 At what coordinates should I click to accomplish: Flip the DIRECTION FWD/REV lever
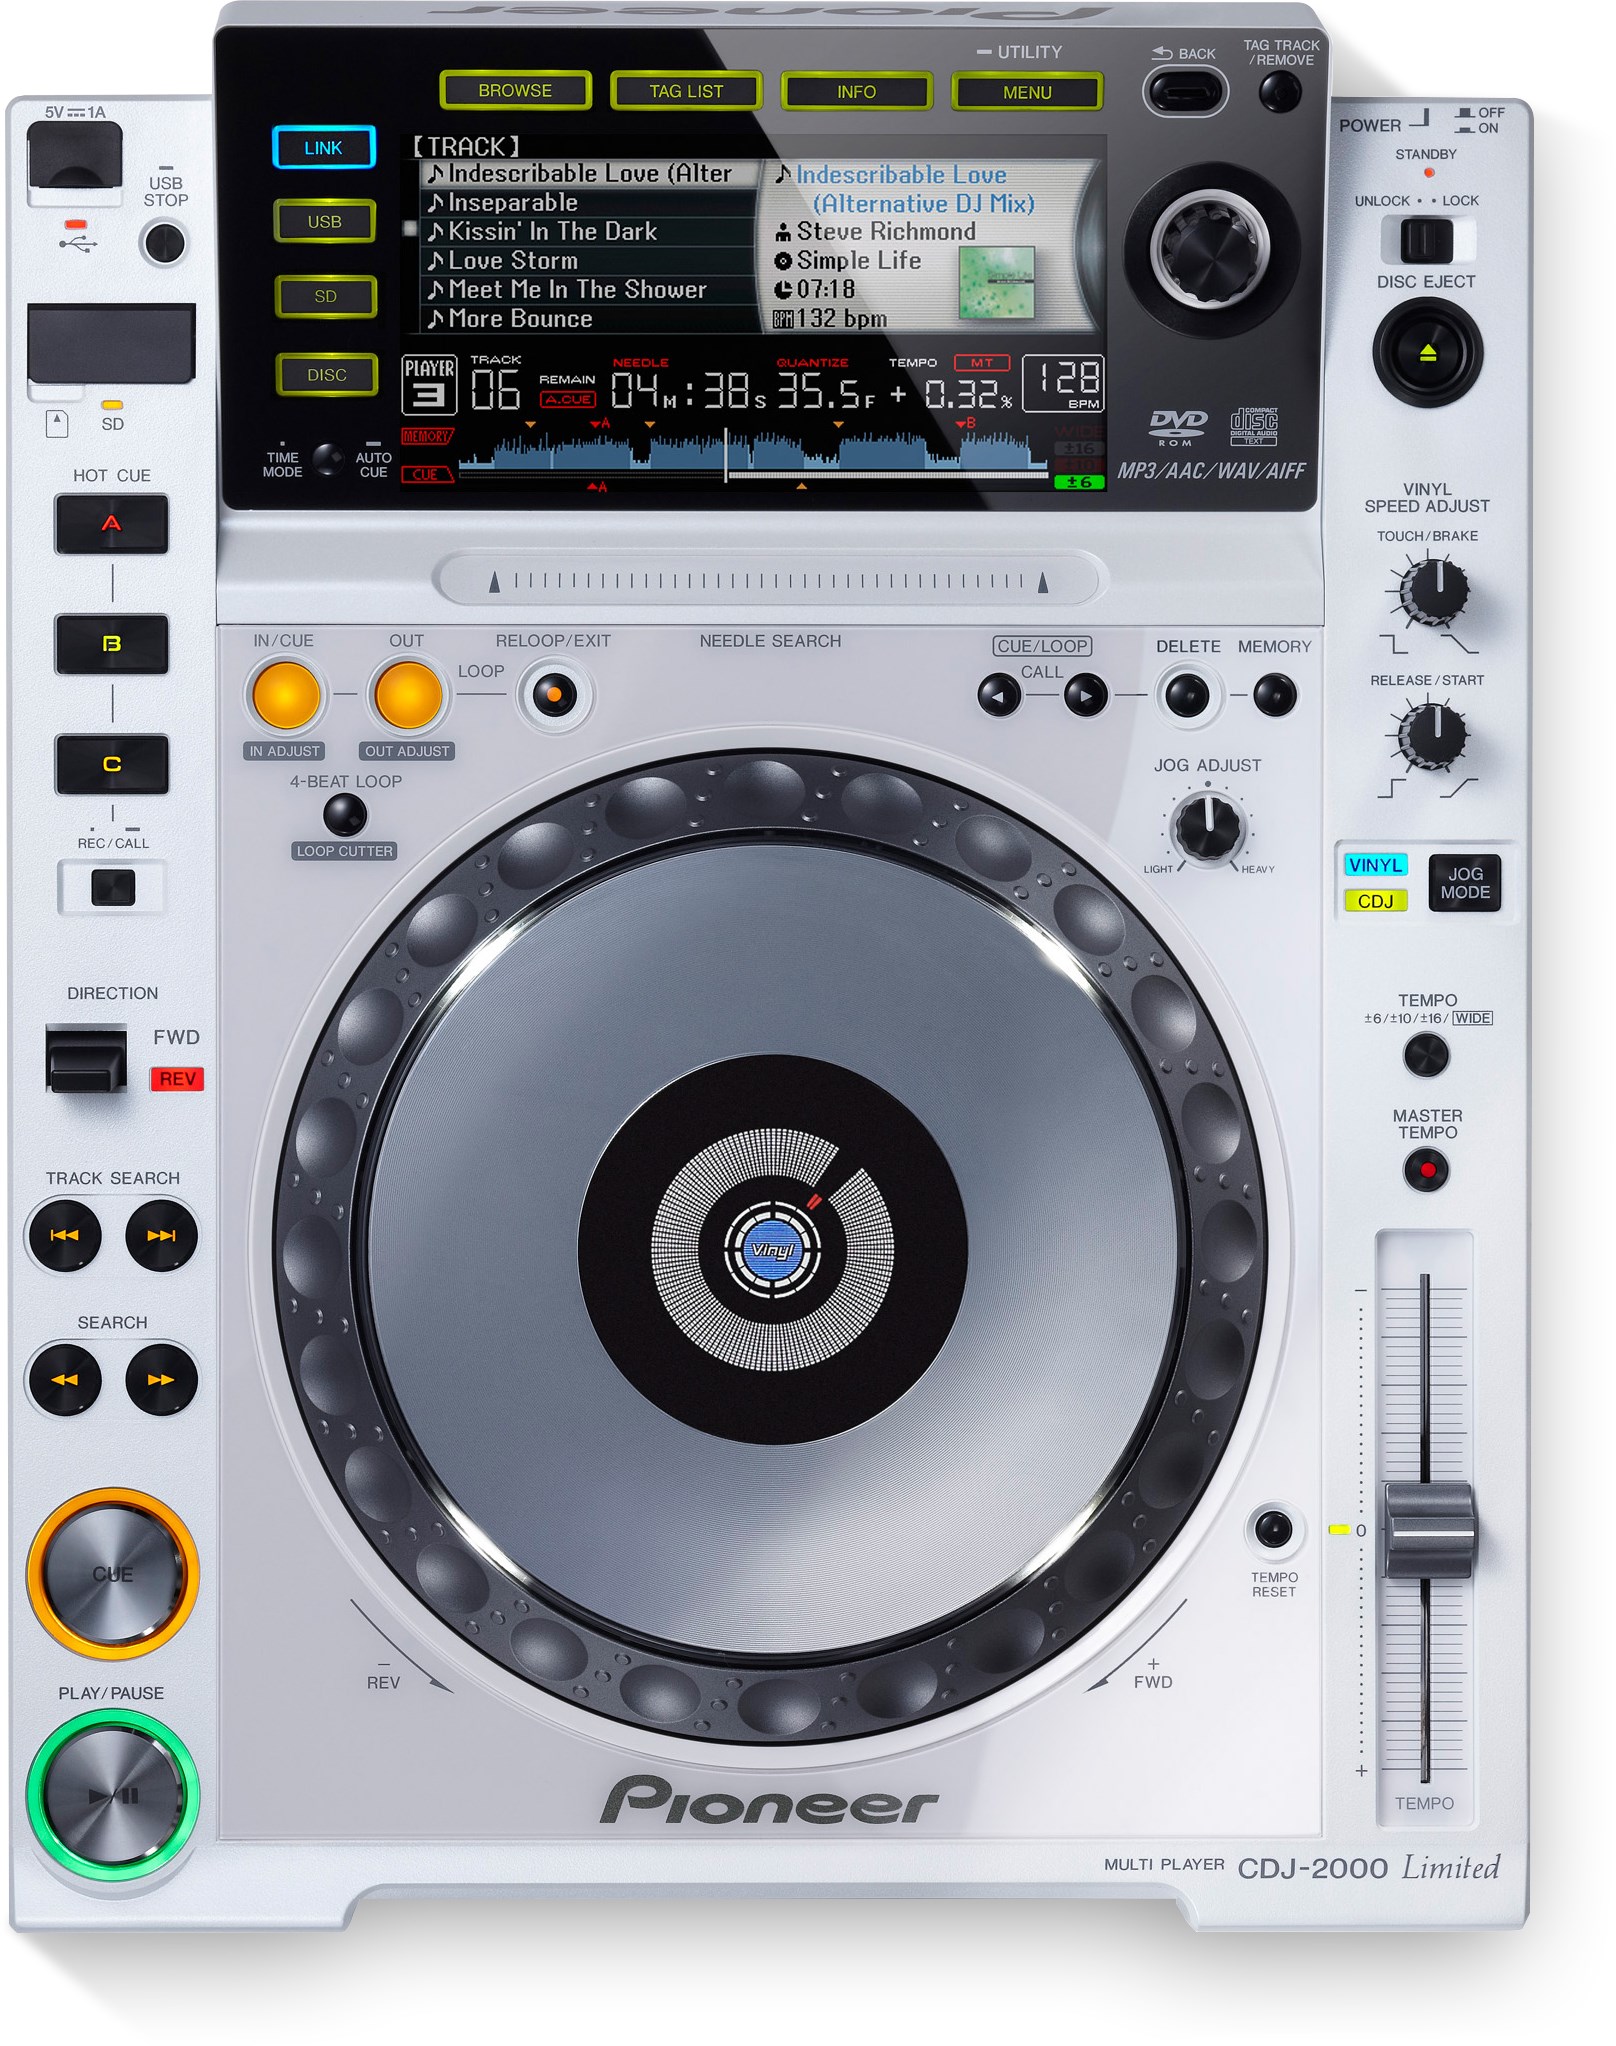tap(86, 1058)
